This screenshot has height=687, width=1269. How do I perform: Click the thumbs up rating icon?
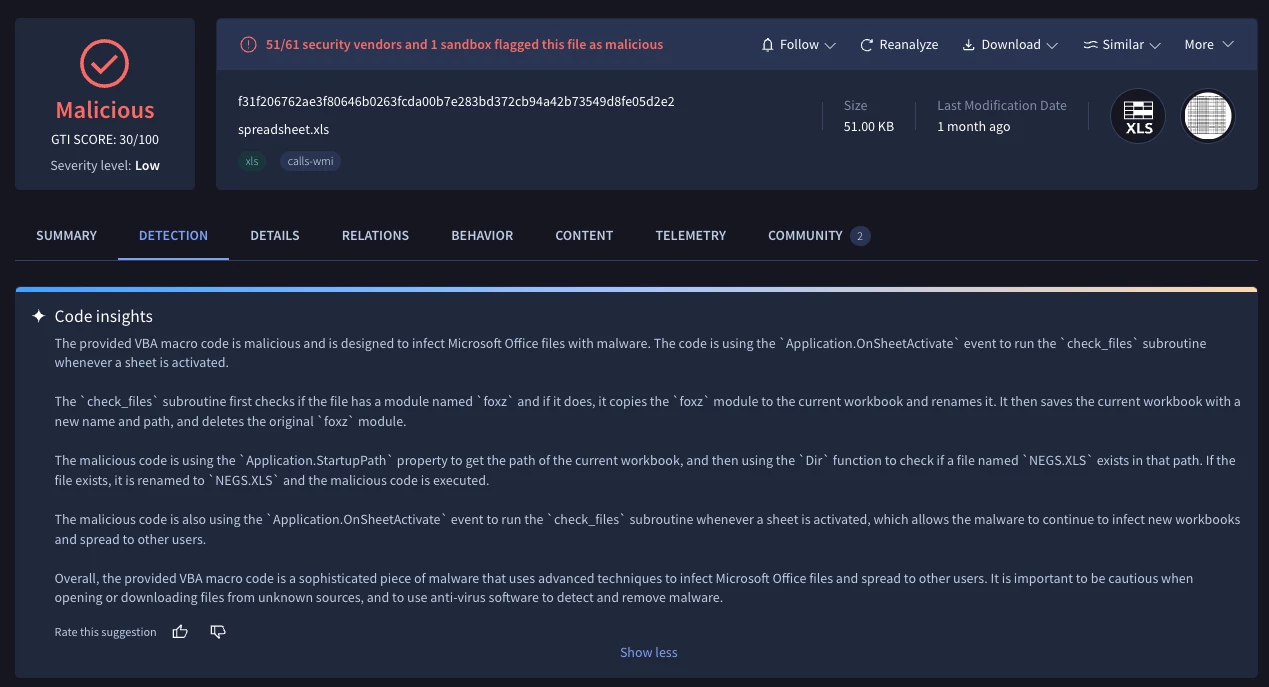pos(180,632)
